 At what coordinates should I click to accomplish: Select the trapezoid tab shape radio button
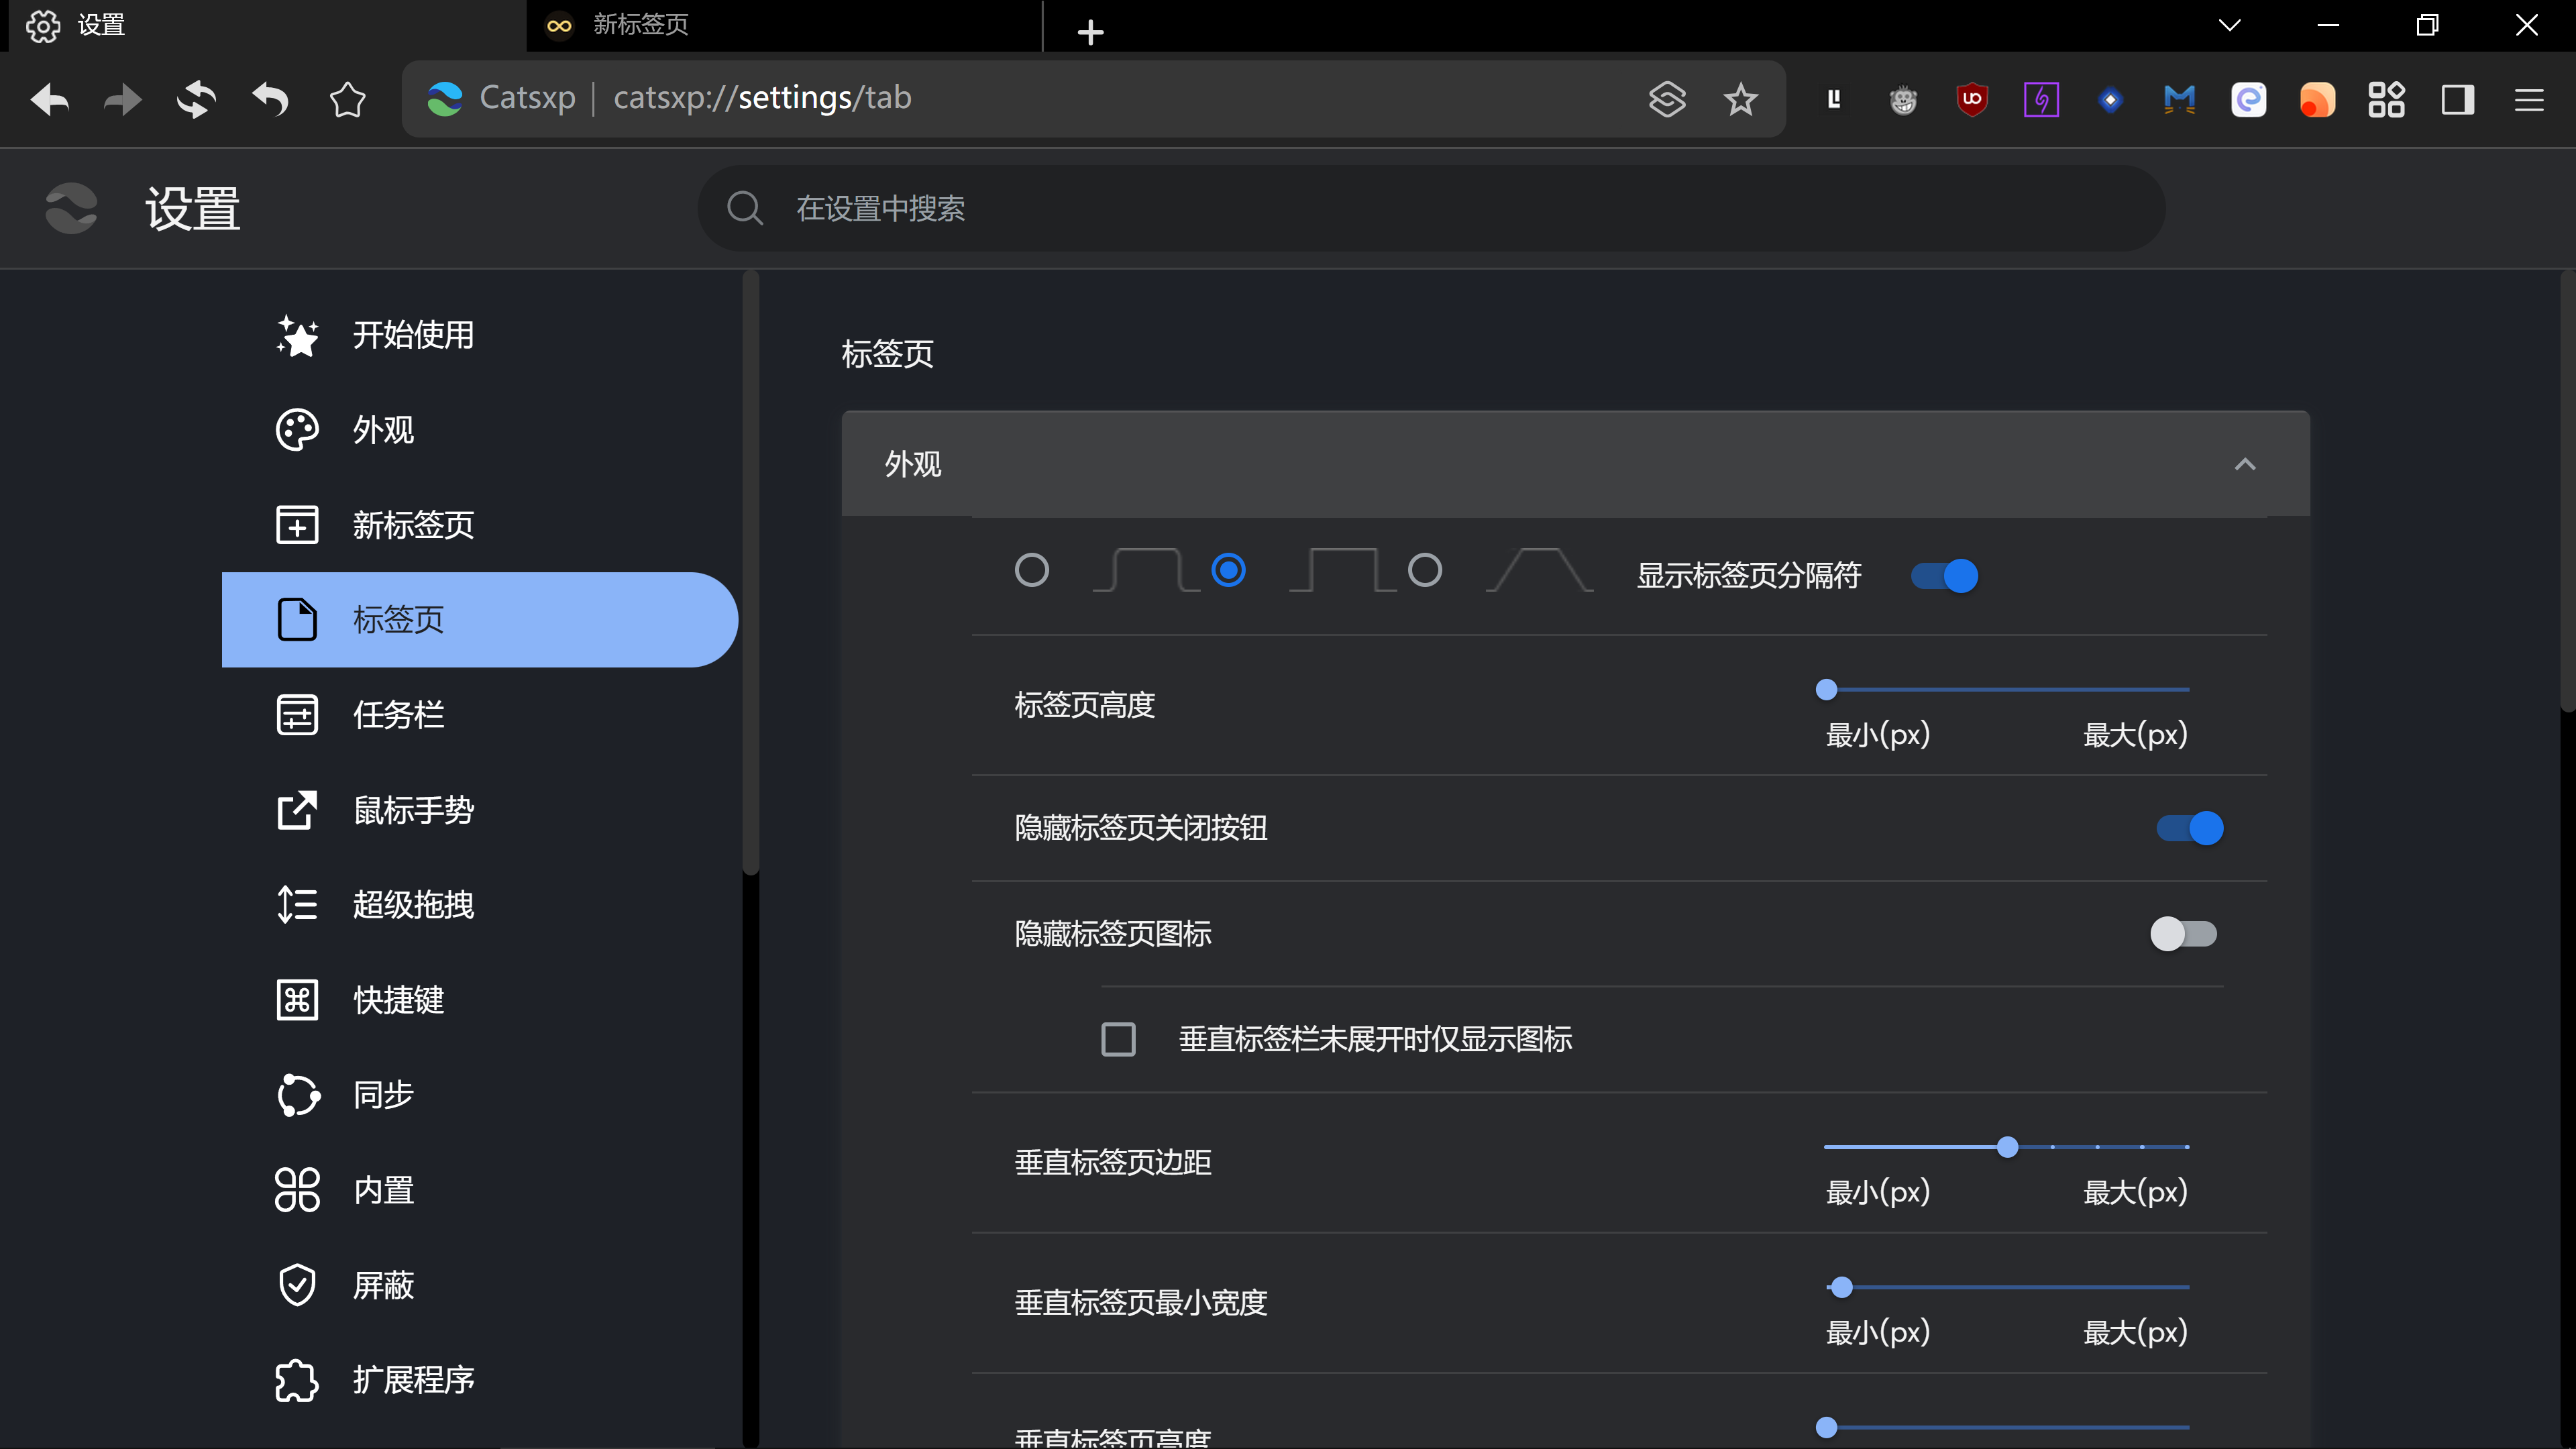pos(1425,570)
